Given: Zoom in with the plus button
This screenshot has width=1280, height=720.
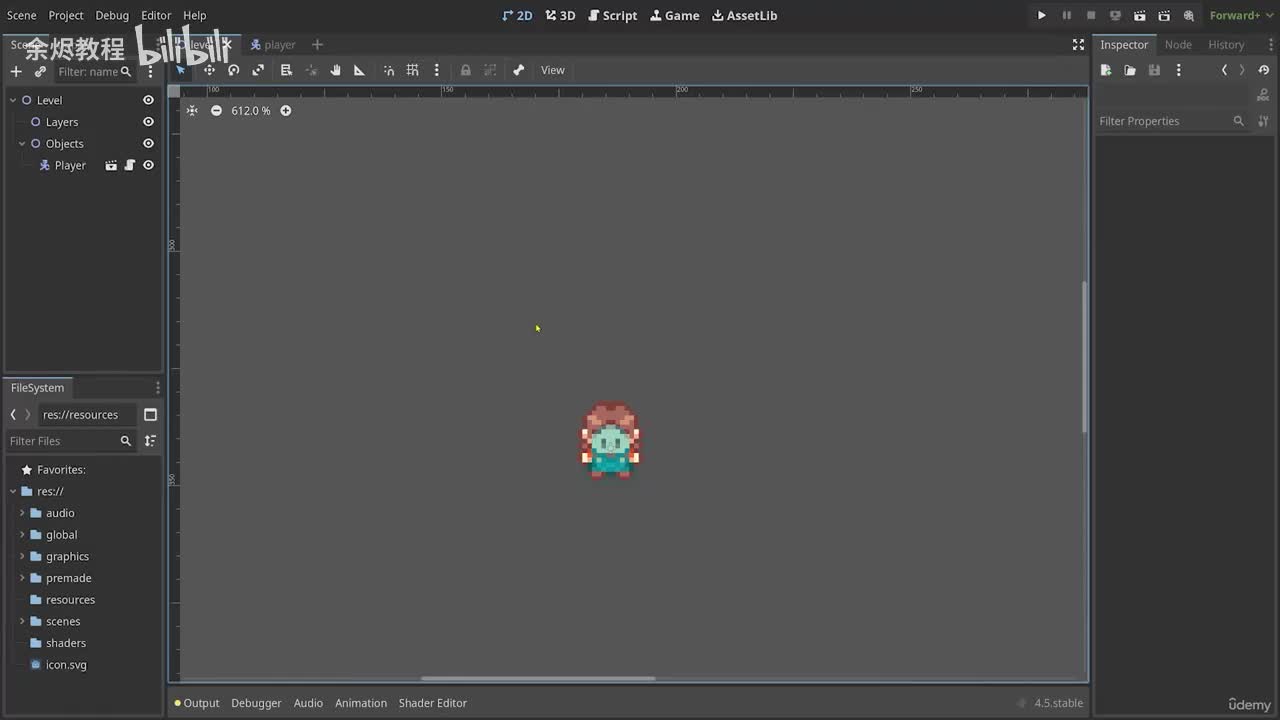Looking at the screenshot, I should [x=285, y=110].
